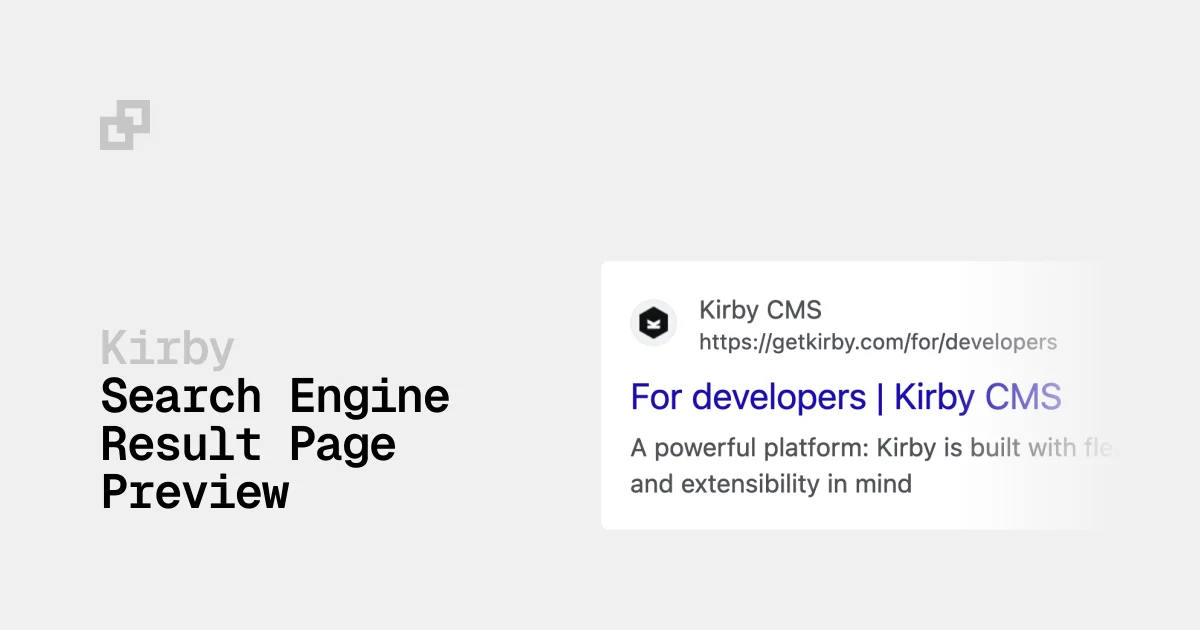This screenshot has width=1200, height=630.
Task: Click 'For developers' in the blue title
Action: click(748, 397)
